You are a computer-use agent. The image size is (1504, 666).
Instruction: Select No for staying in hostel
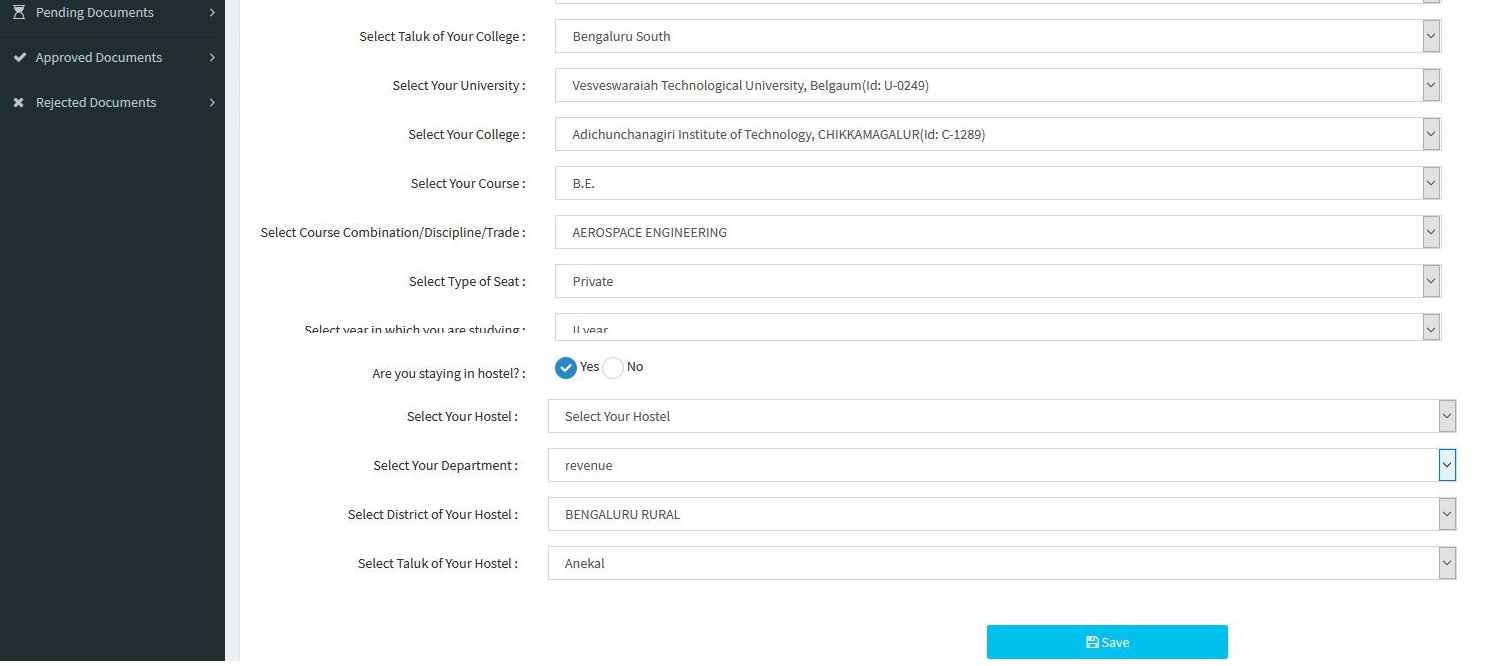coord(612,367)
